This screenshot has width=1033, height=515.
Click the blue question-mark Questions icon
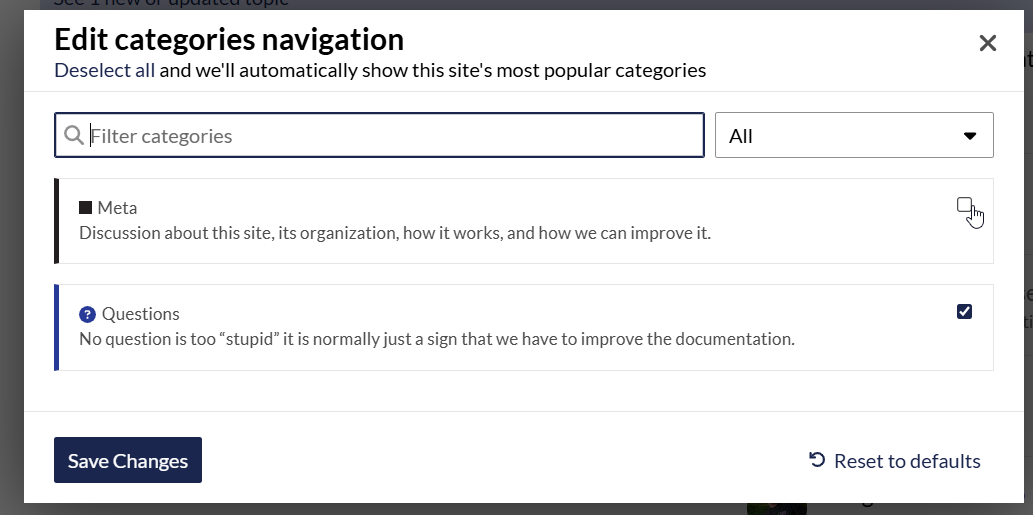(x=87, y=315)
